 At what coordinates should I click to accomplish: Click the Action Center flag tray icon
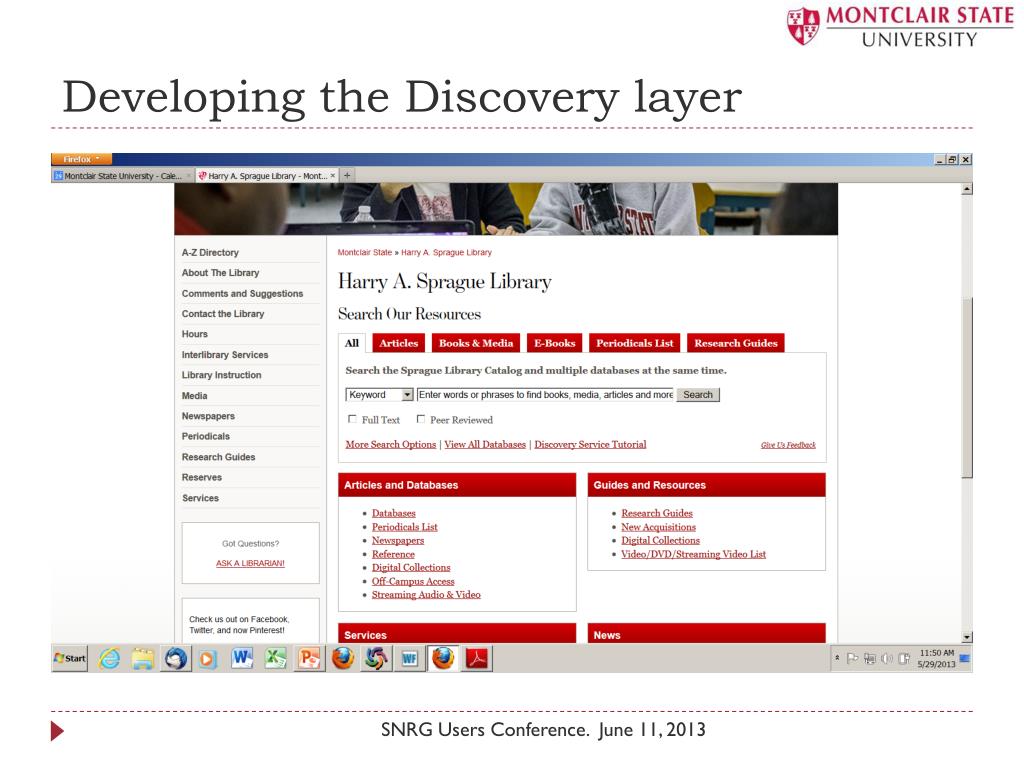click(x=852, y=658)
